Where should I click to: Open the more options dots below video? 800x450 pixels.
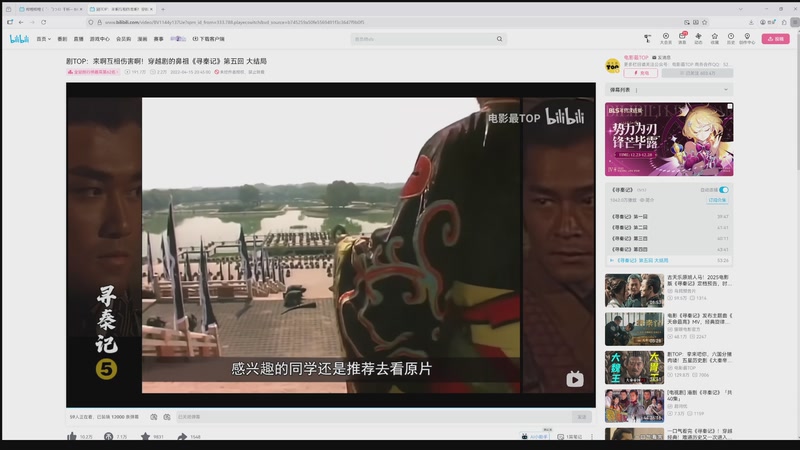[592, 436]
